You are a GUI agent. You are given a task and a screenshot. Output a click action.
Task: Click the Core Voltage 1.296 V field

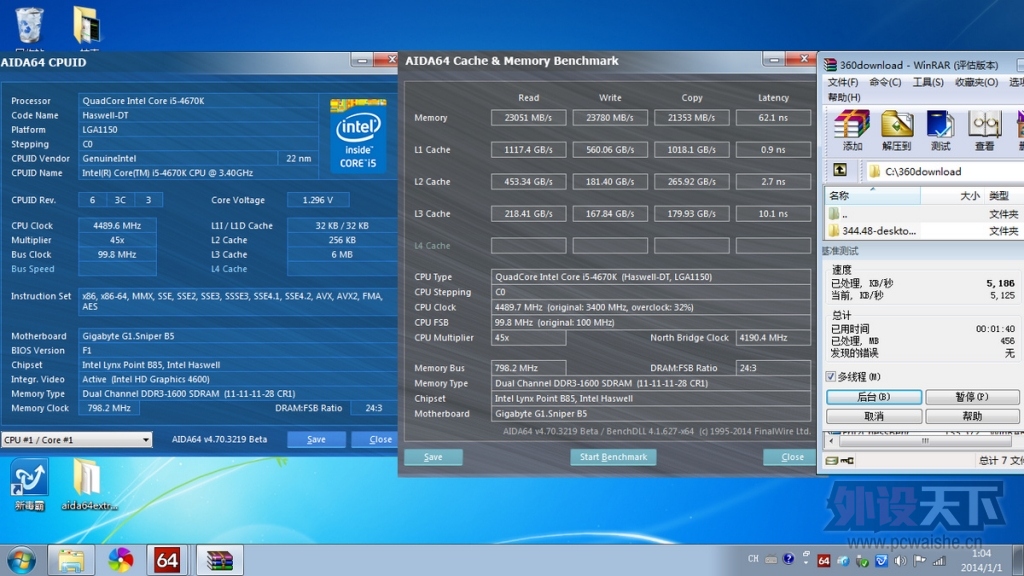[318, 200]
